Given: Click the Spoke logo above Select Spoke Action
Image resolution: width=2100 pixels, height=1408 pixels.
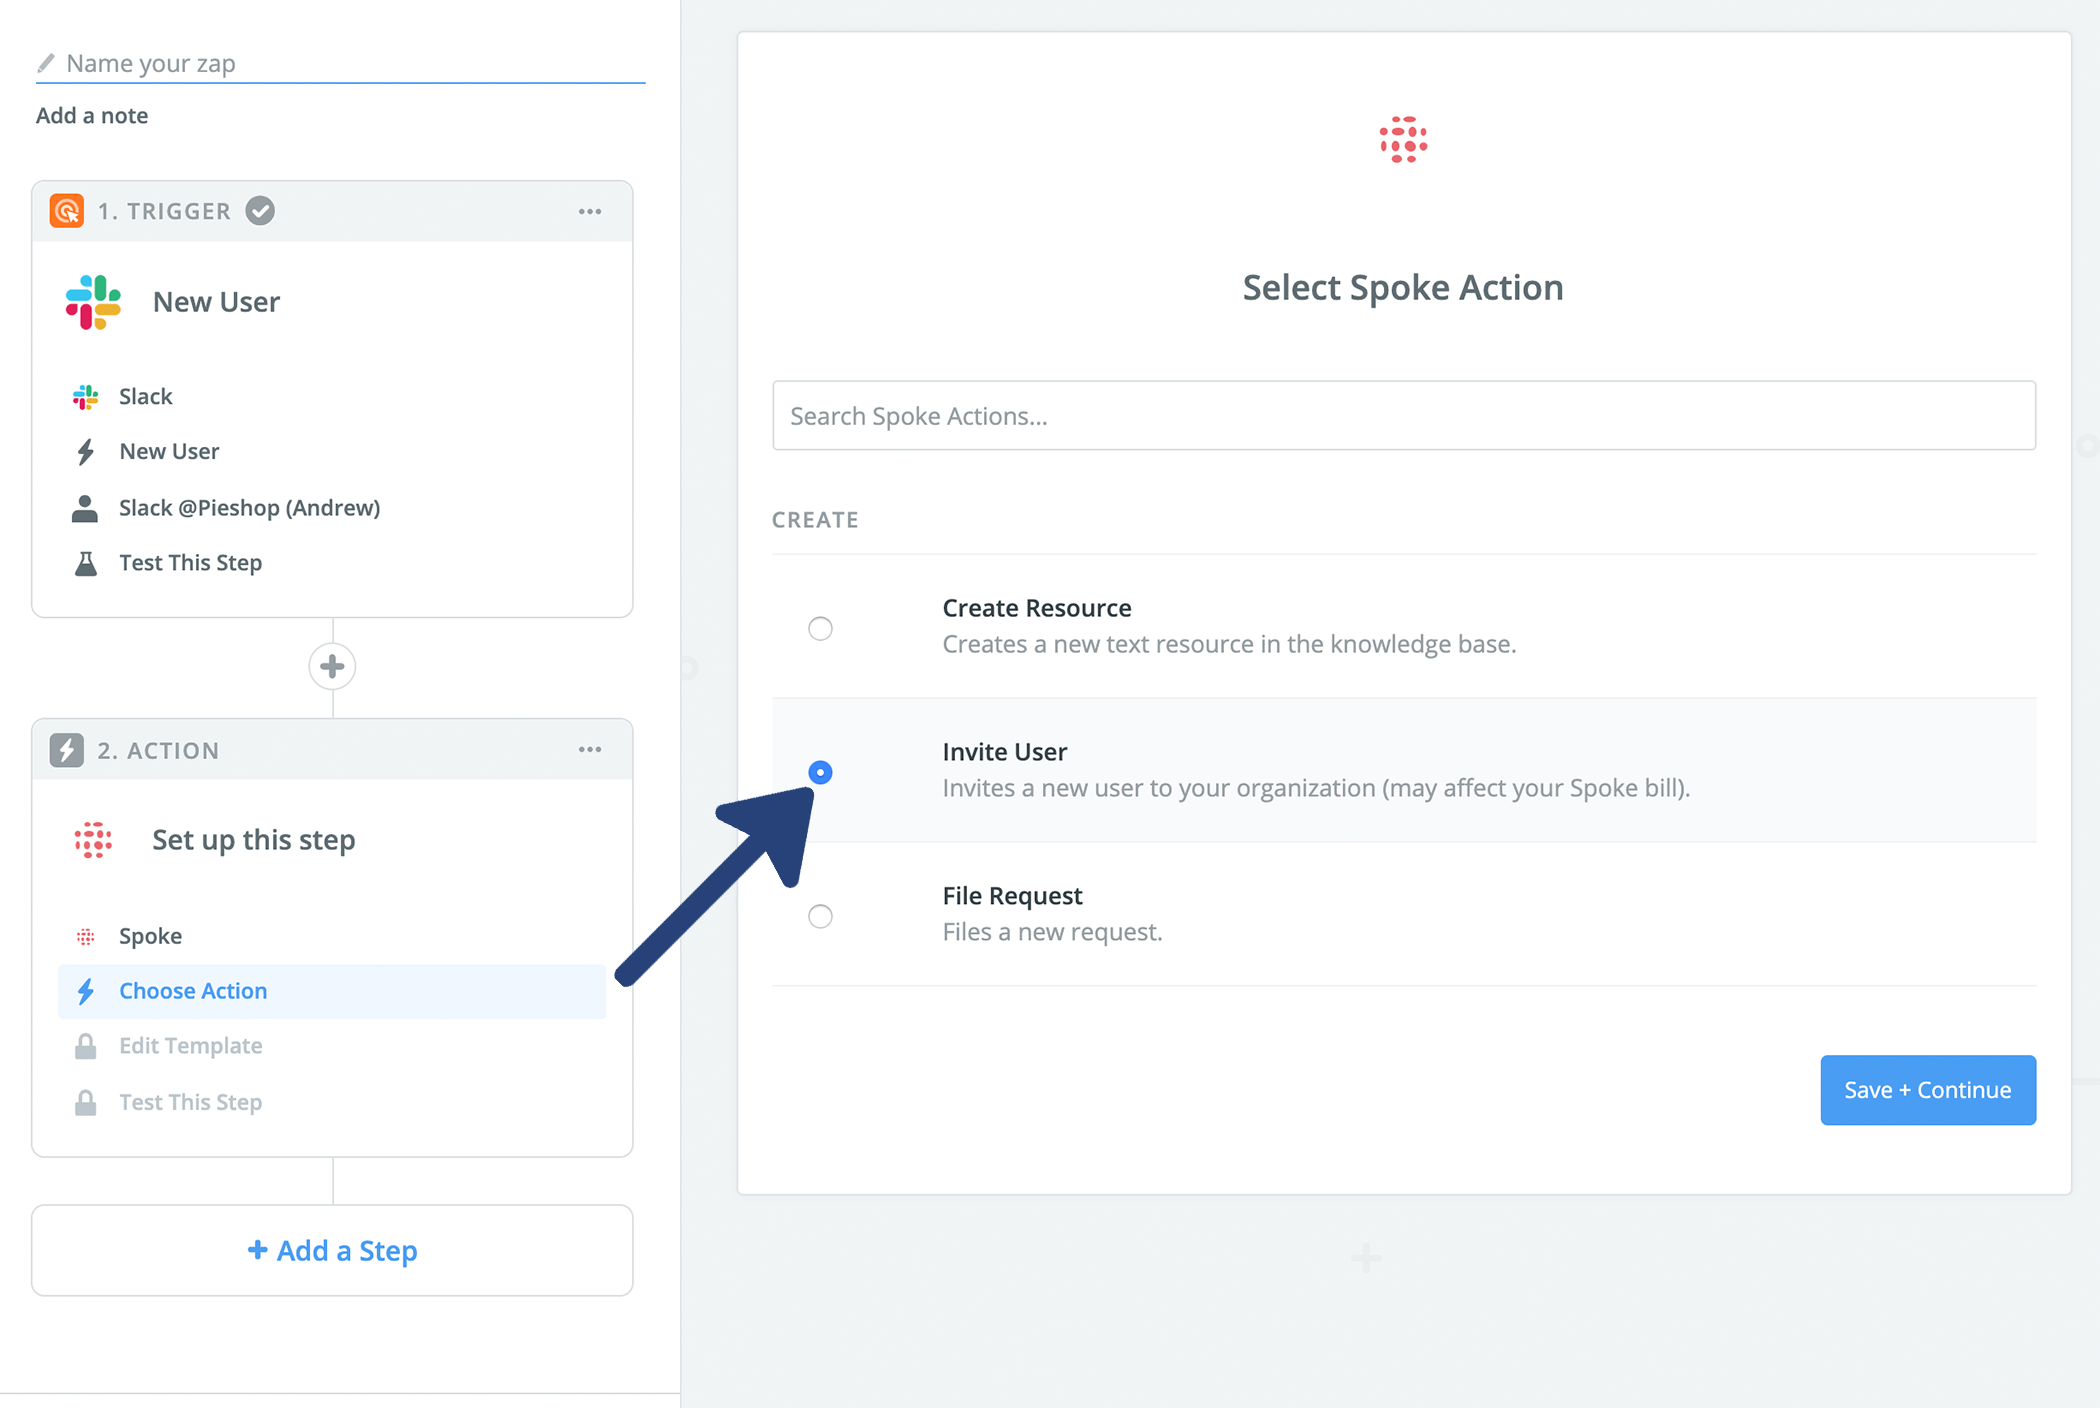Looking at the screenshot, I should point(1403,139).
